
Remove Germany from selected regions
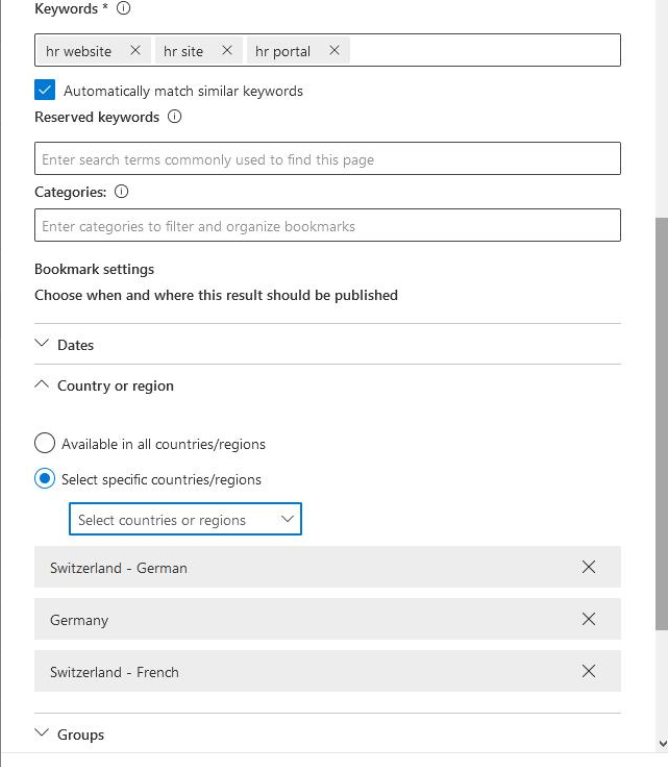click(589, 619)
